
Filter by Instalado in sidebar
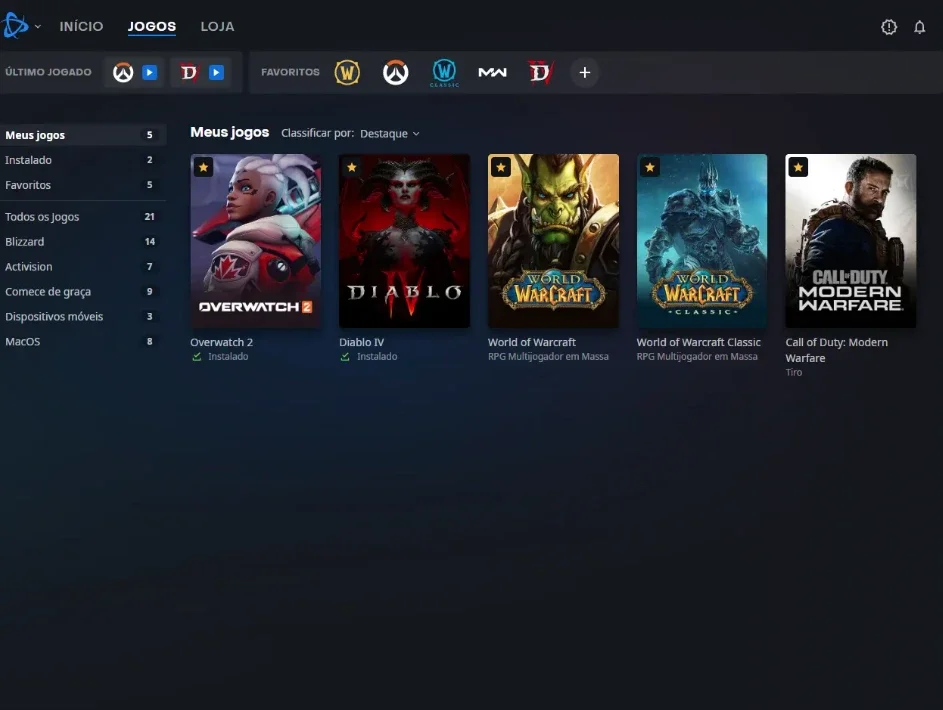[82, 160]
